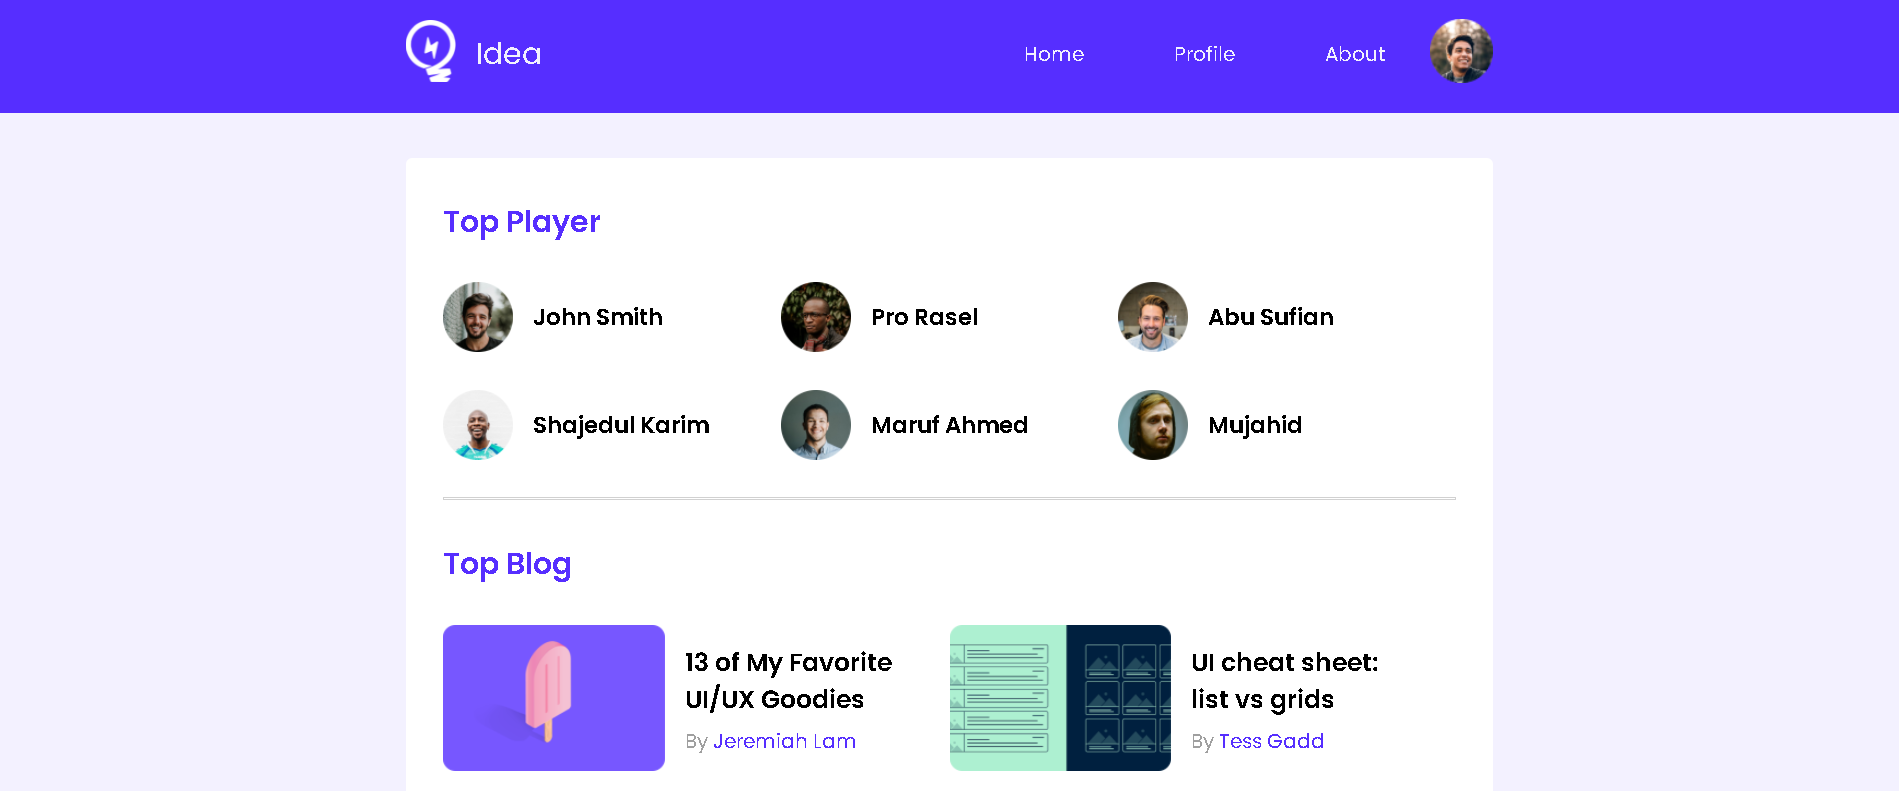Click Maruf Ahmed's avatar picture
Viewport: 1899px width, 791px height.
pyautogui.click(x=816, y=425)
